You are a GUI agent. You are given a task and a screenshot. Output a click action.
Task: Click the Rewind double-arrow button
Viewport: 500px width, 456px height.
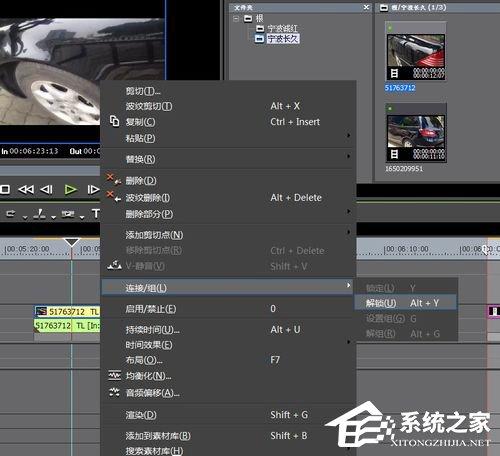(26, 190)
